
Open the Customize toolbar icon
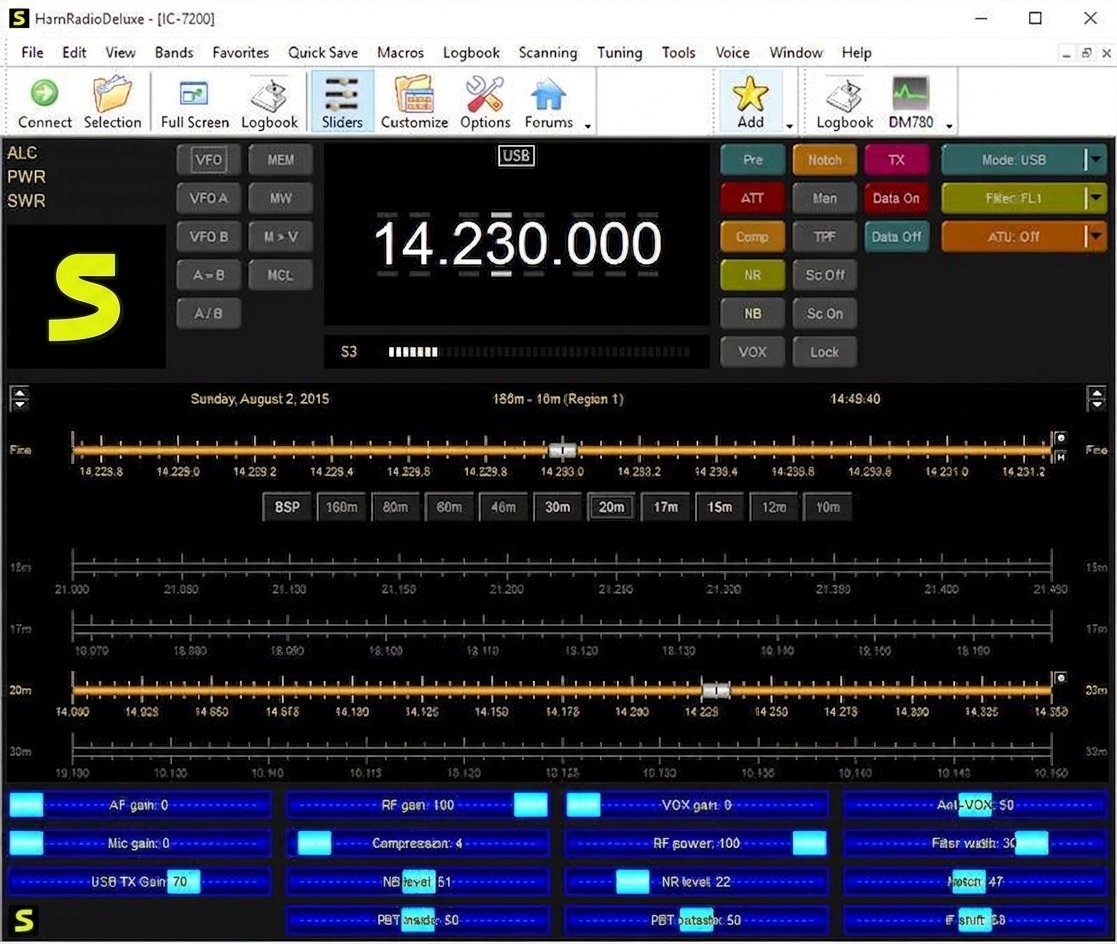click(x=414, y=102)
